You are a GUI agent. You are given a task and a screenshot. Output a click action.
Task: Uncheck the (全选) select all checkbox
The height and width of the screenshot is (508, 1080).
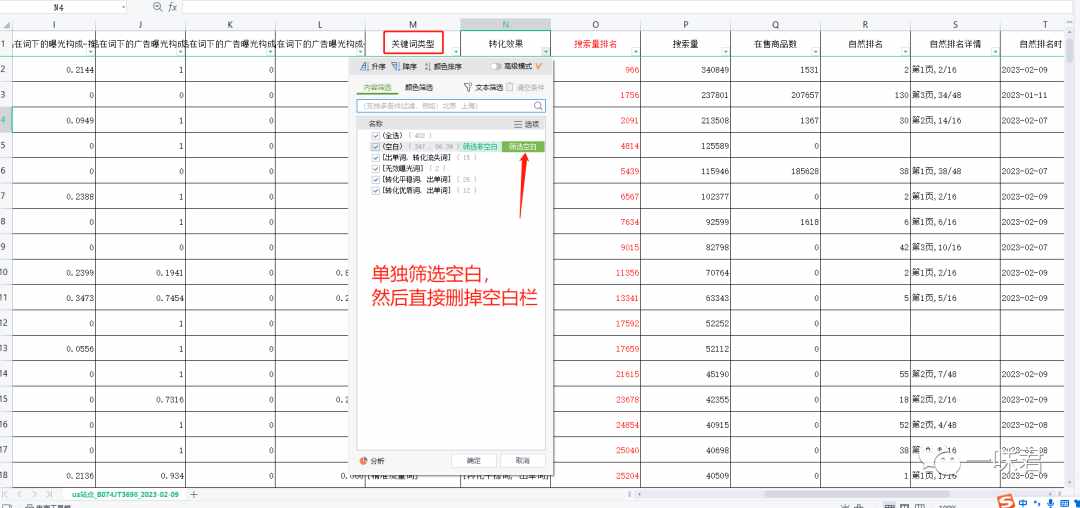click(375, 136)
